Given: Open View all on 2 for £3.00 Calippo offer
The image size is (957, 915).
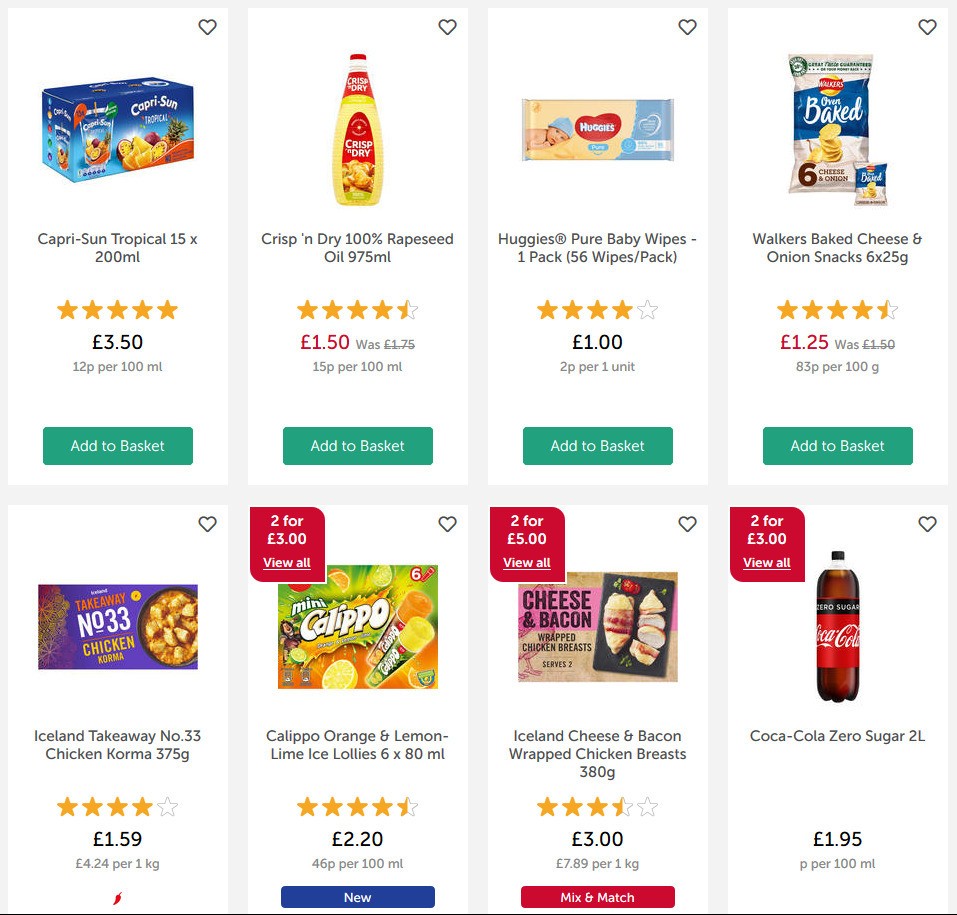Looking at the screenshot, I should tap(287, 563).
